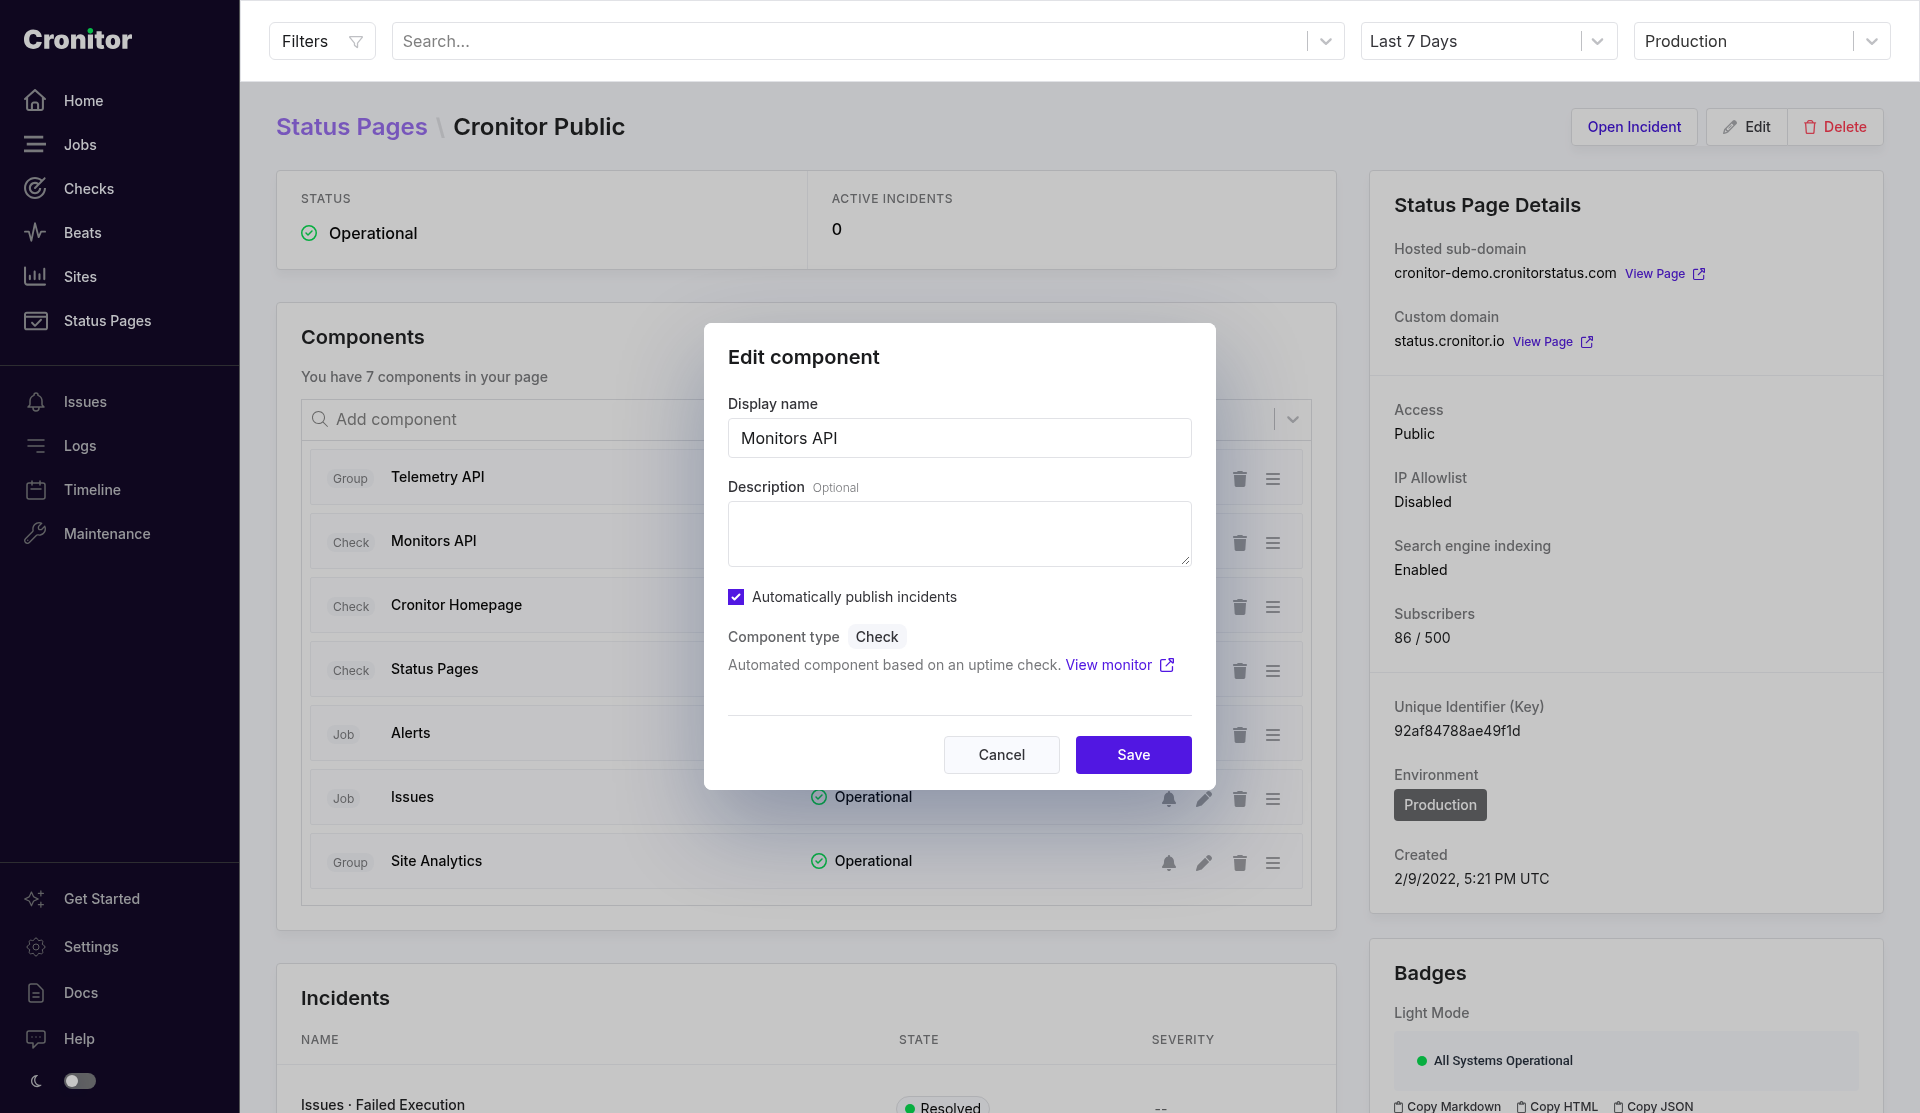
Task: Click the Display name input field
Action: click(x=960, y=438)
